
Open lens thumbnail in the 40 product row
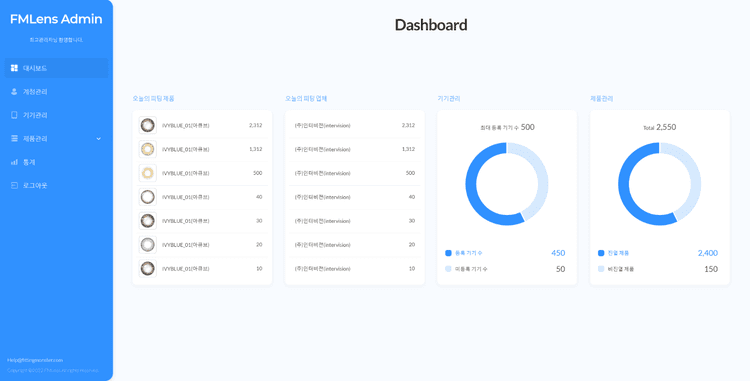[x=147, y=197]
